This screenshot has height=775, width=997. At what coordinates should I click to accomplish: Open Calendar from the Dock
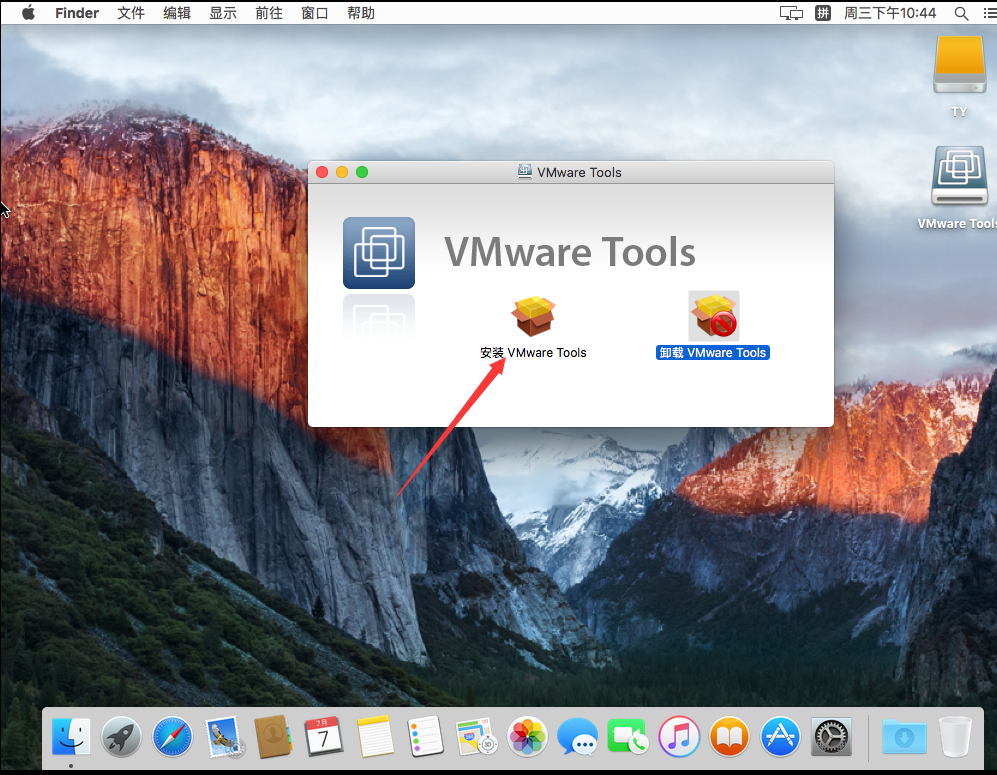tap(324, 737)
